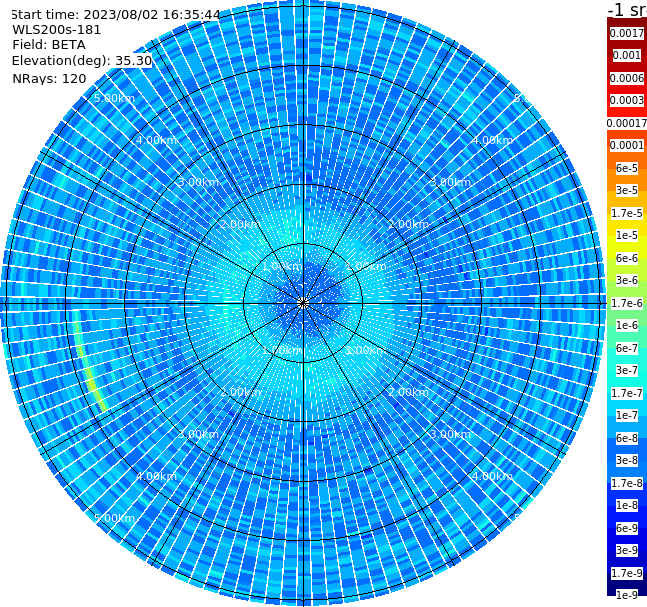
Task: Select the 6e-7 colorbar label
Action: coord(627,348)
